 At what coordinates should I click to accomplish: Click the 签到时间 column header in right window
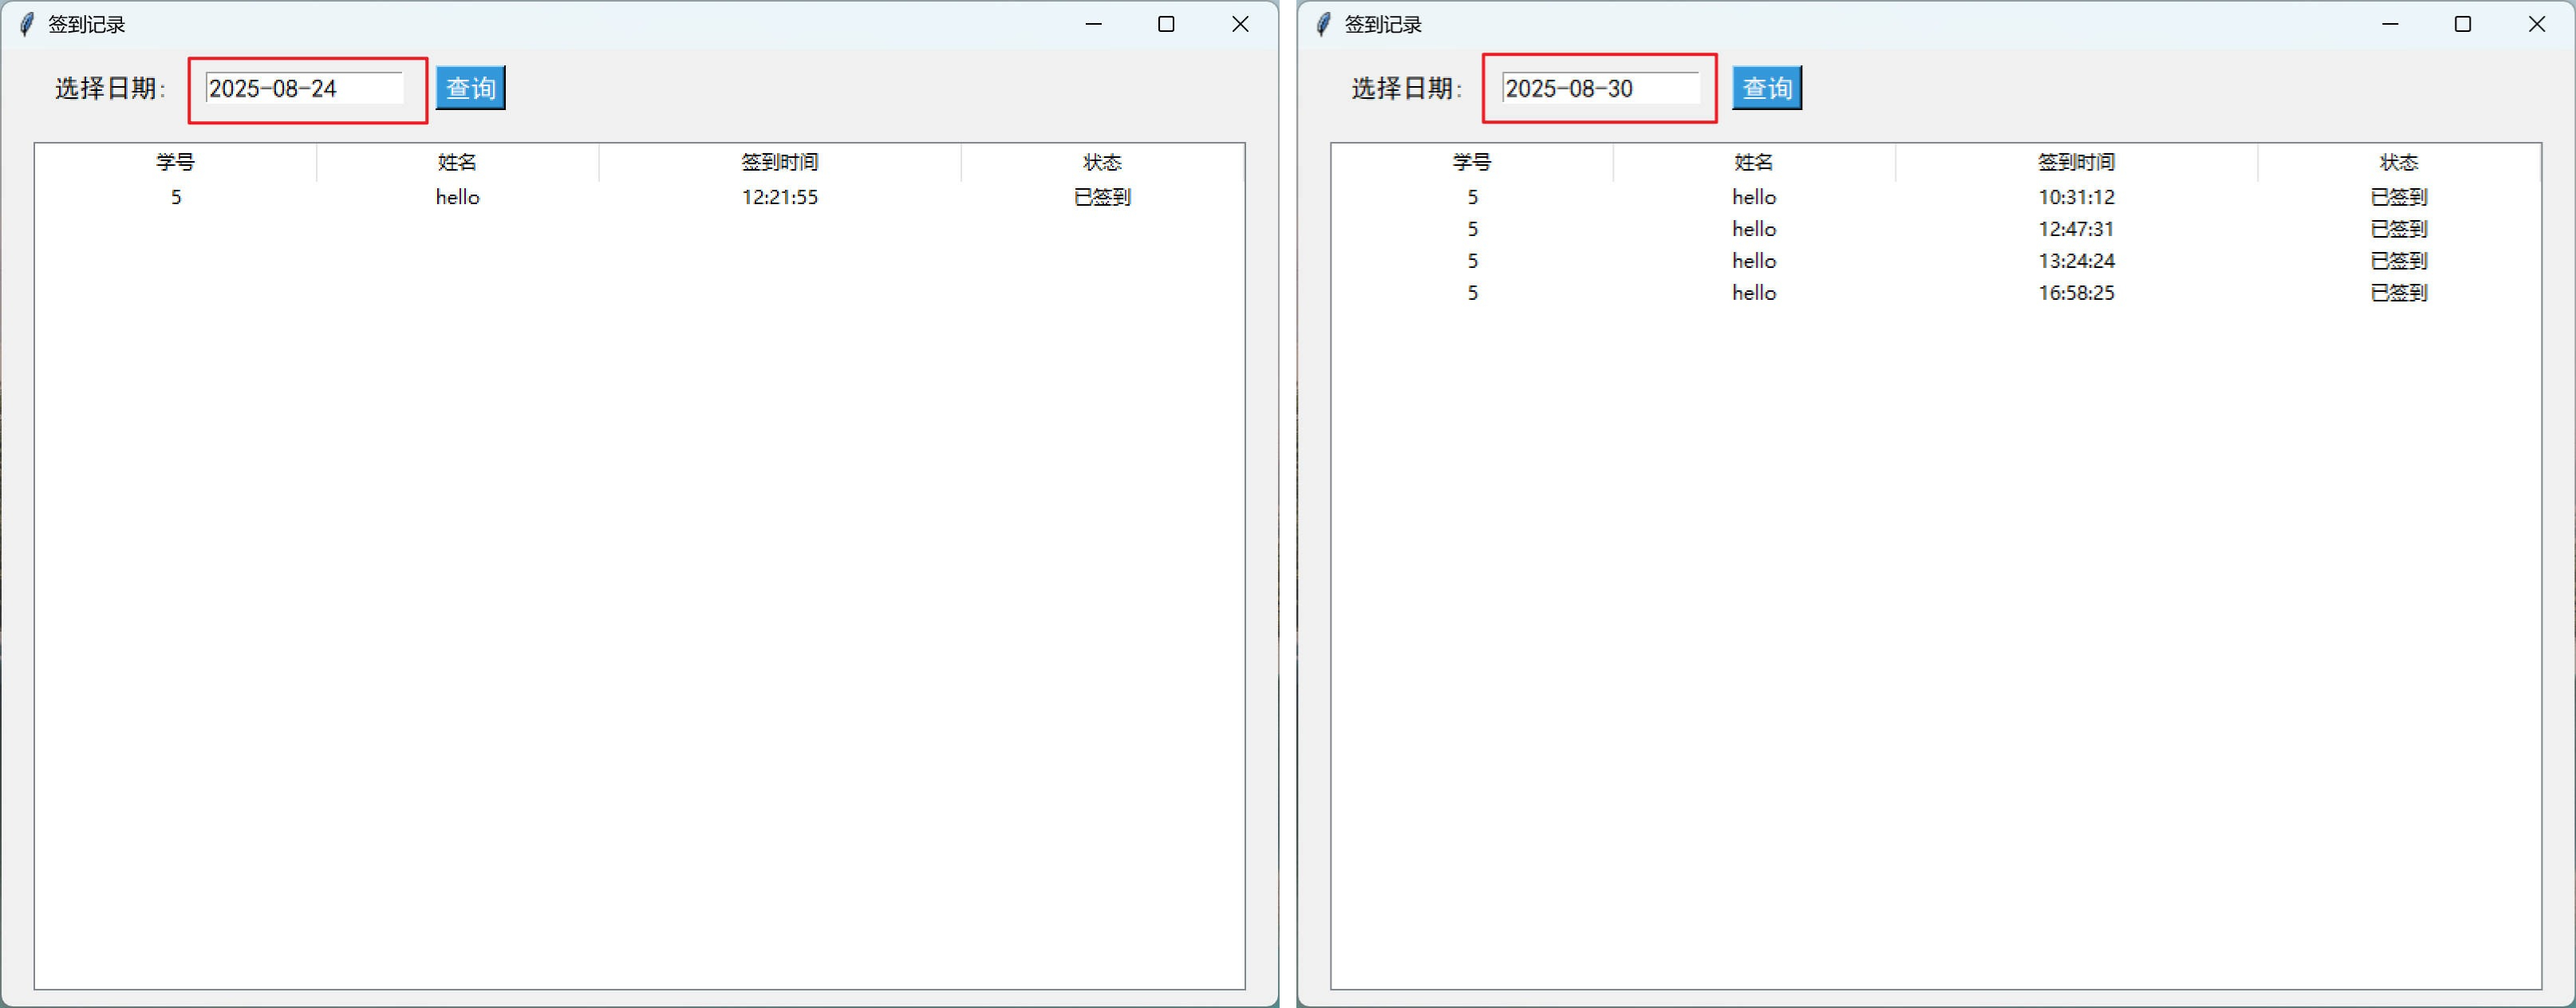tap(2076, 162)
